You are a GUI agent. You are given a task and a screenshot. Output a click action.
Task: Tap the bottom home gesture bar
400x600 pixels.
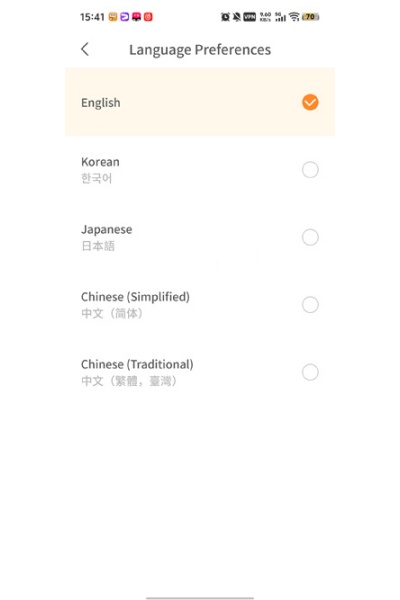(x=200, y=598)
